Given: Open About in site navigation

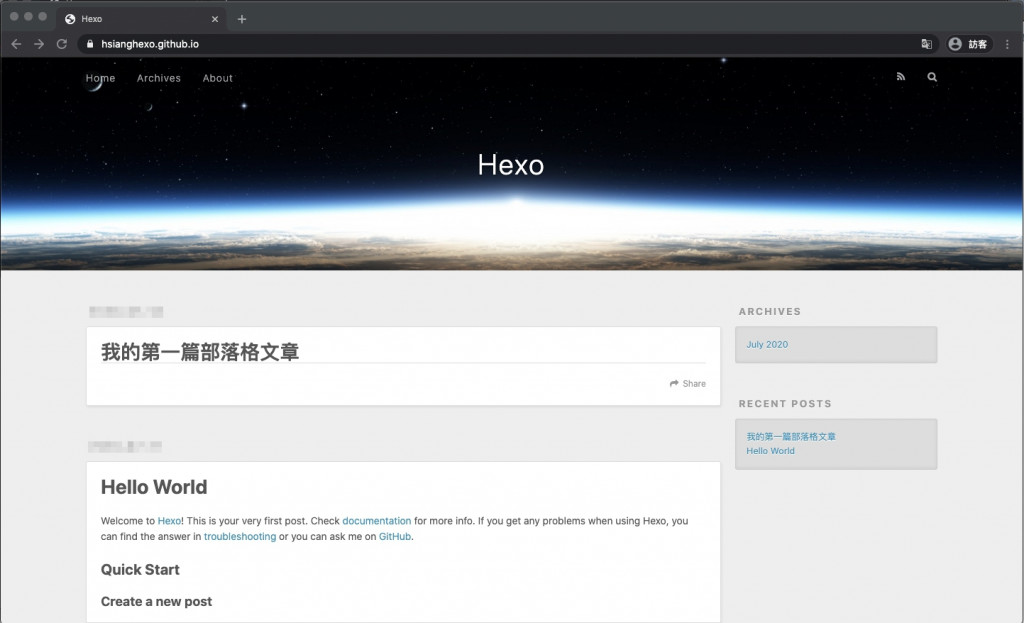Looking at the screenshot, I should [217, 78].
